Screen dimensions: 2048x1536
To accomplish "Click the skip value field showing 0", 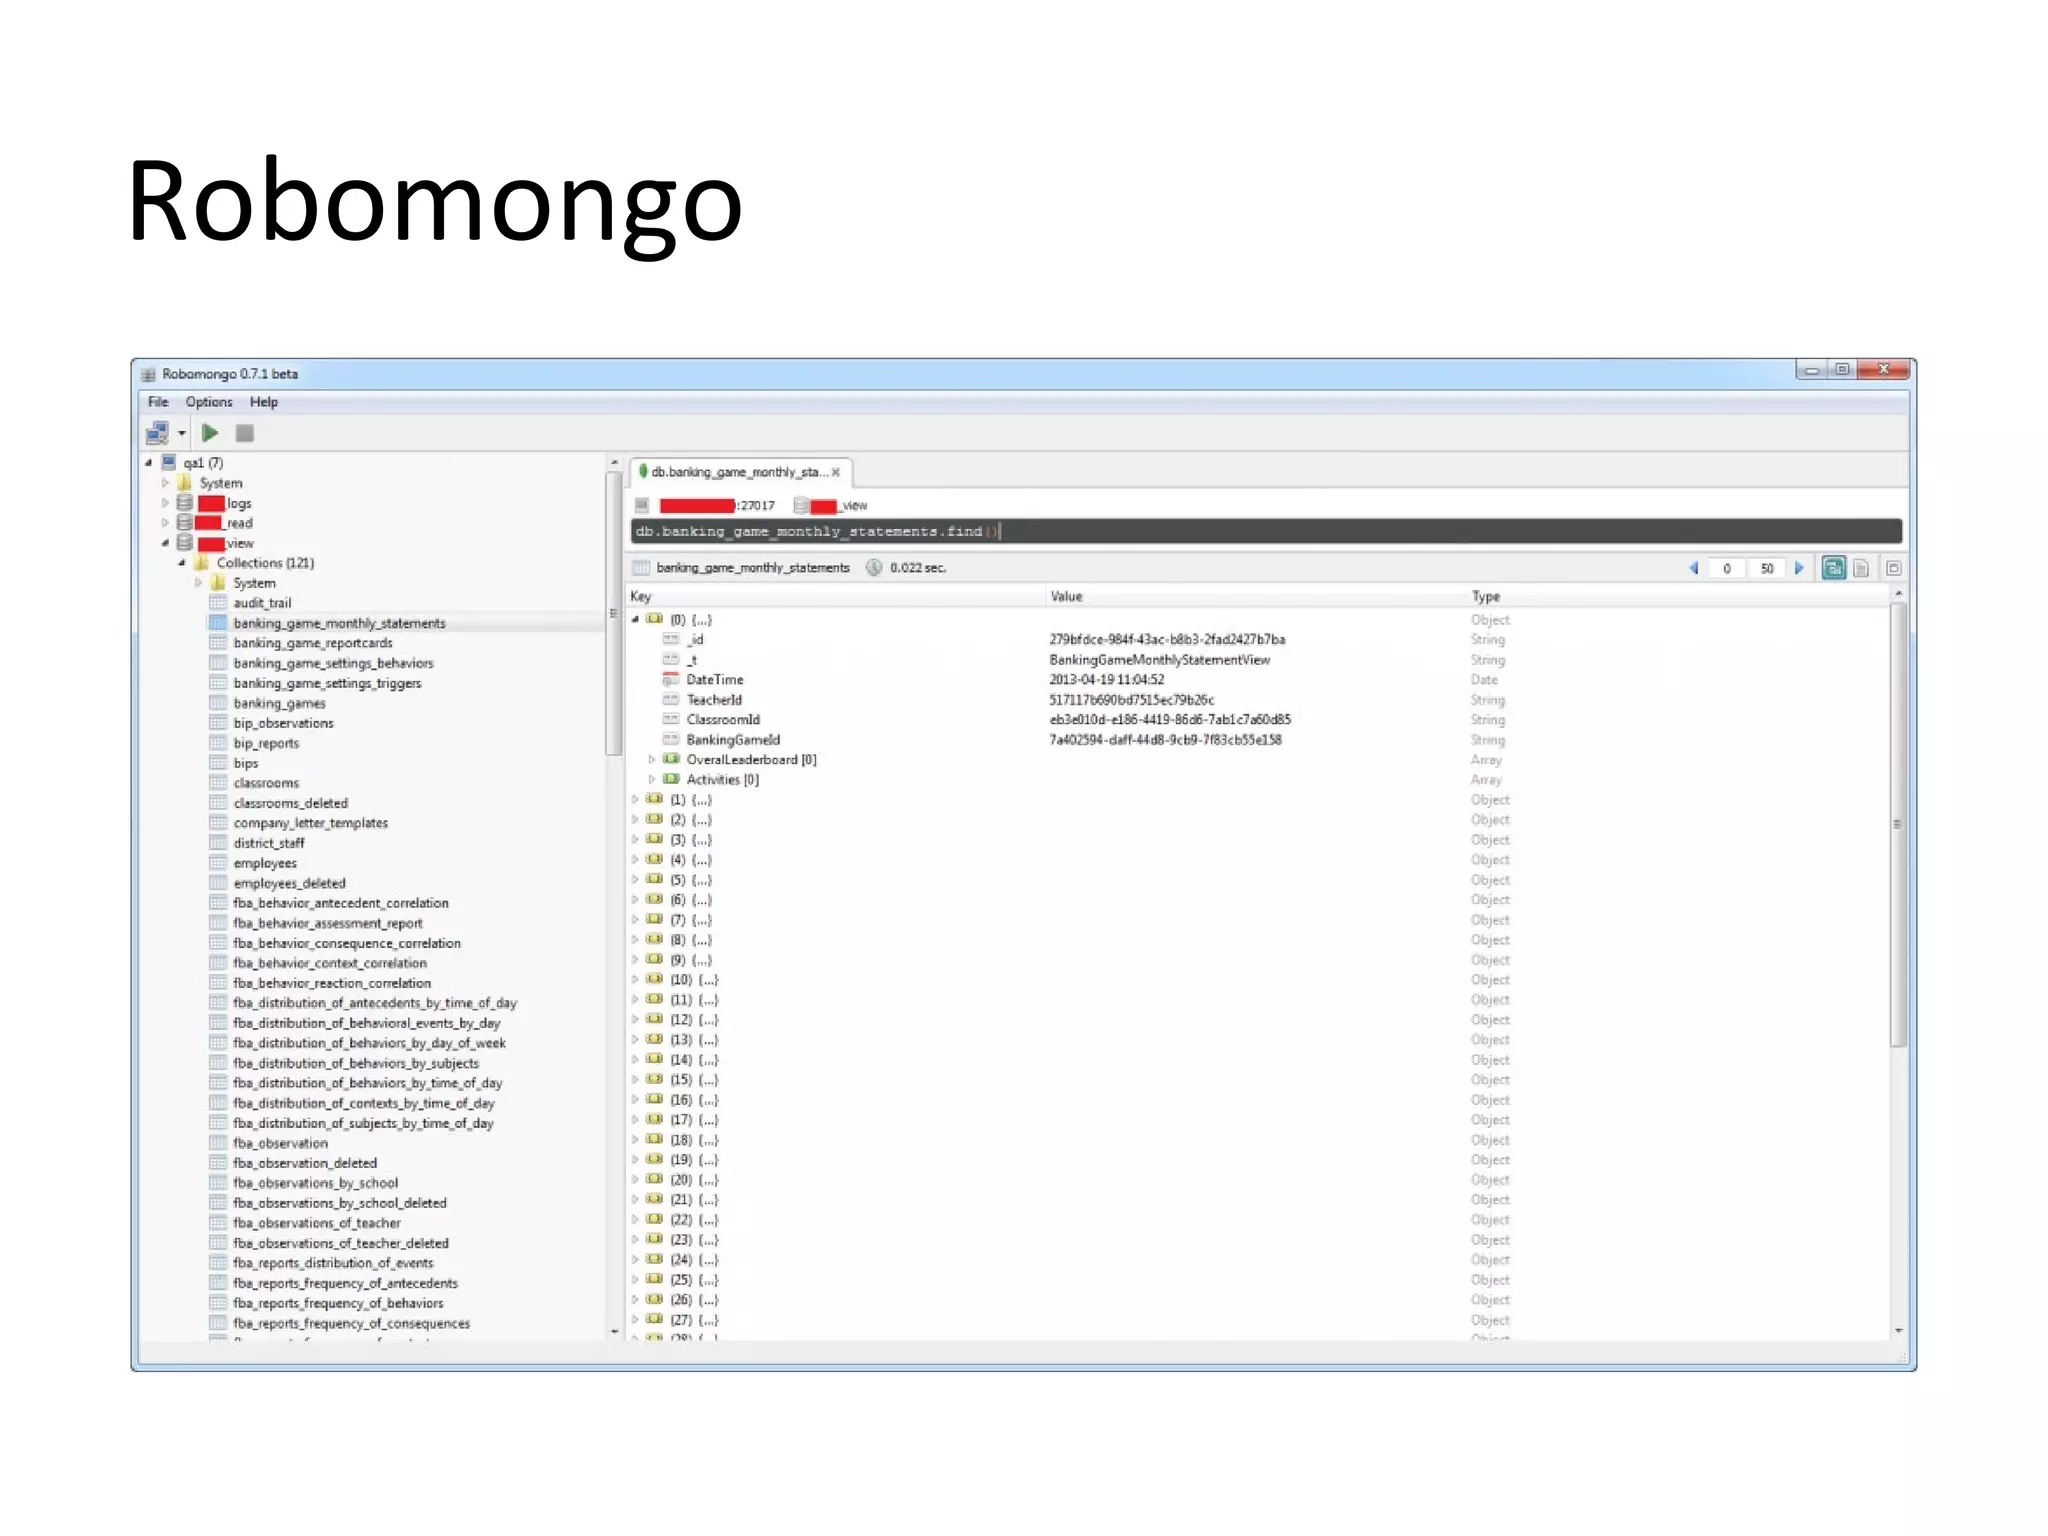I will [1727, 568].
